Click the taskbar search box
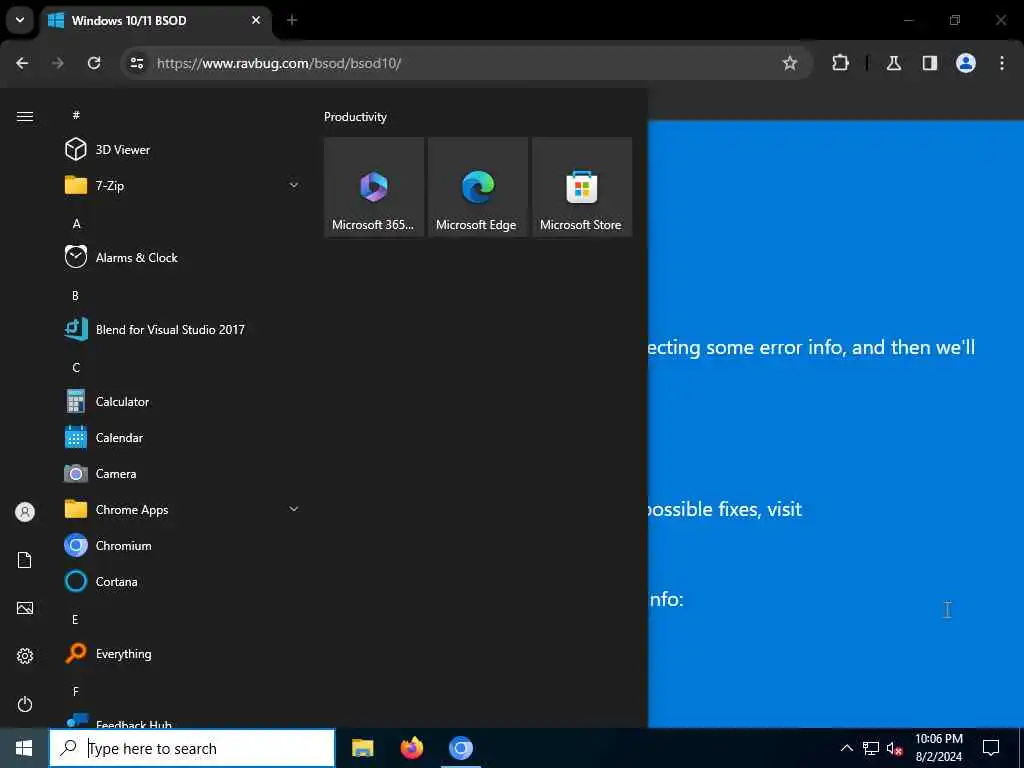 (192, 748)
